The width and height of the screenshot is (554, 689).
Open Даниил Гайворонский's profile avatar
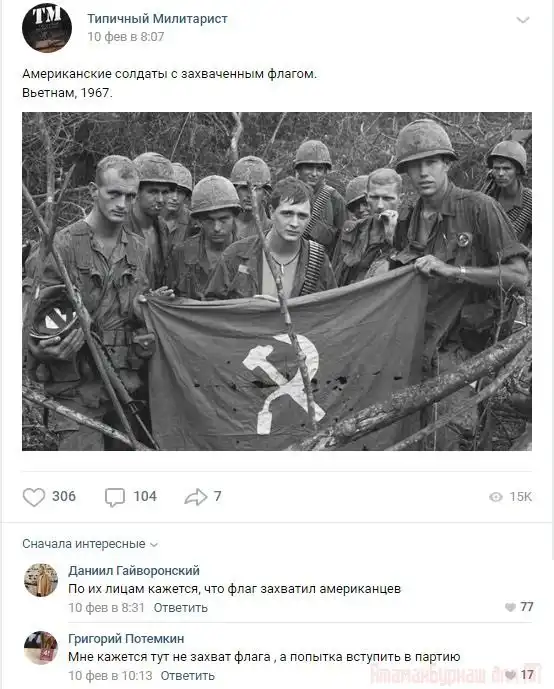pyautogui.click(x=41, y=580)
